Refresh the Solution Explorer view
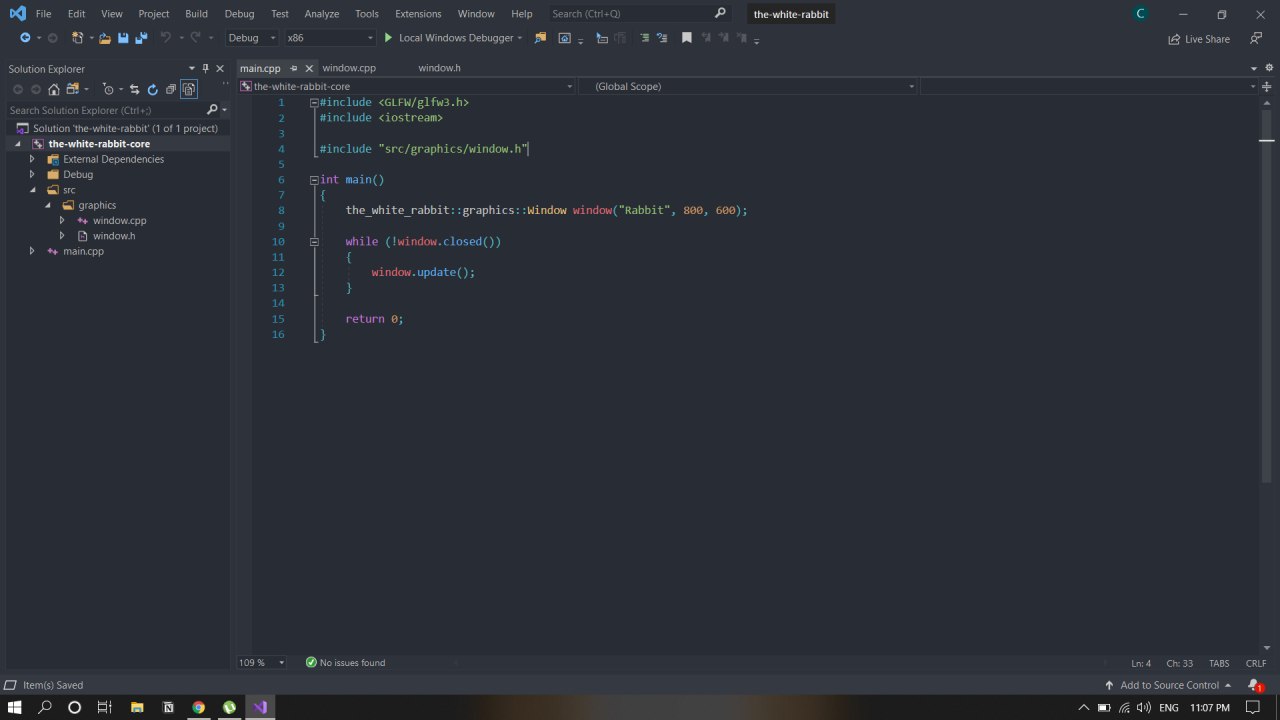Image resolution: width=1280 pixels, height=720 pixels. click(x=153, y=89)
